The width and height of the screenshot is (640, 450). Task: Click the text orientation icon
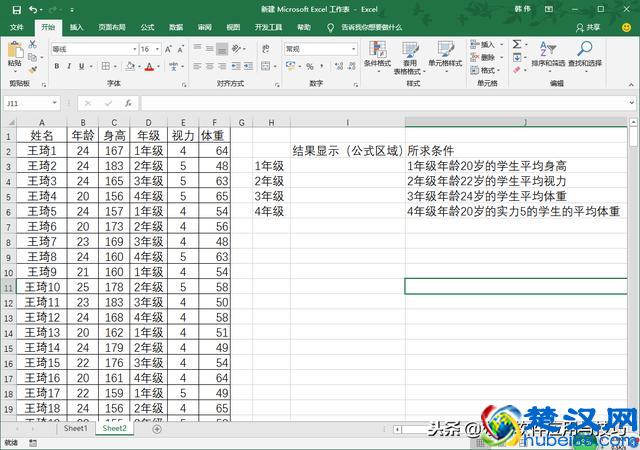237,49
